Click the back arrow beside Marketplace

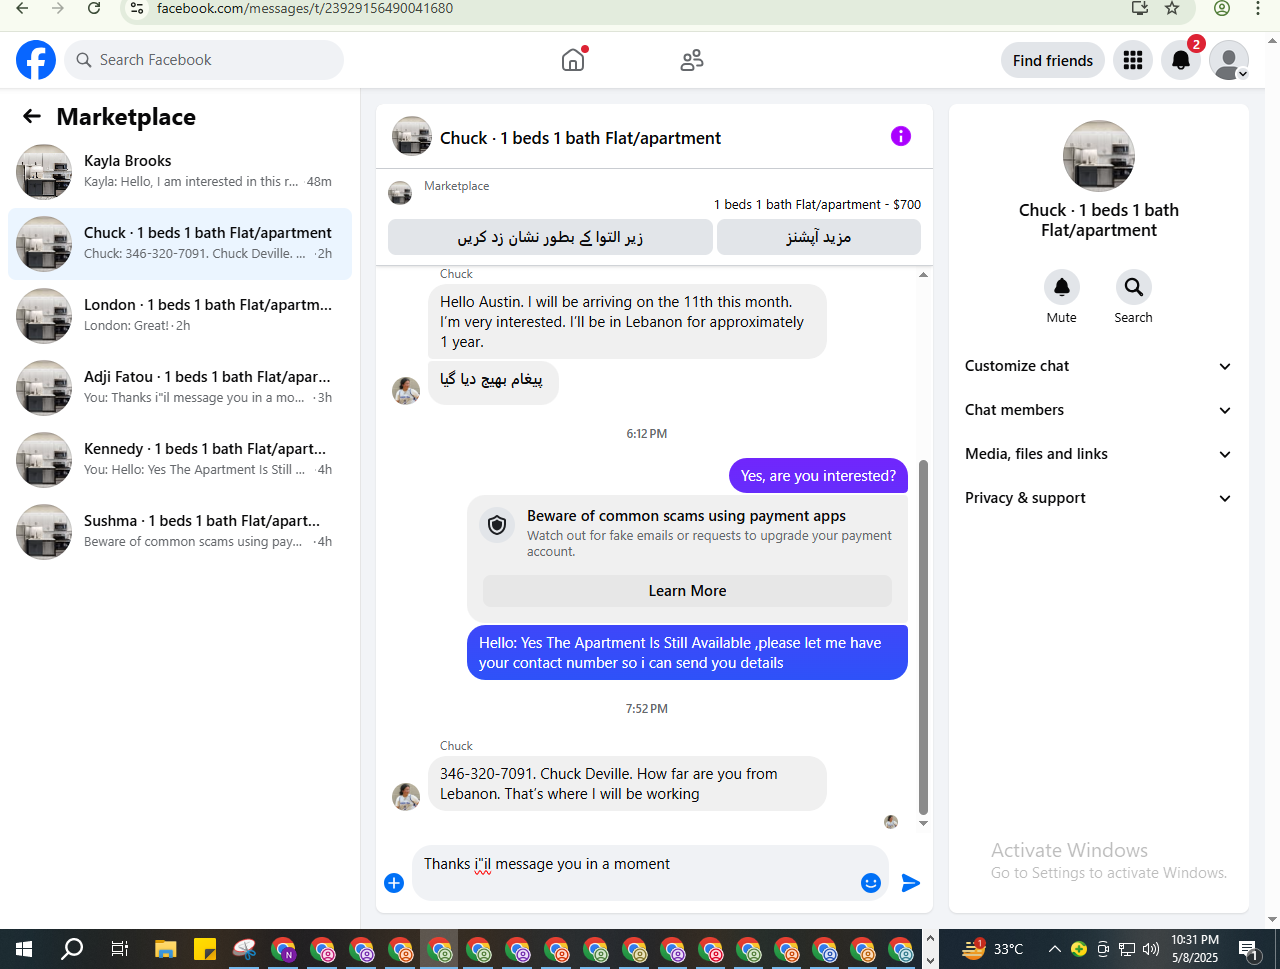32,117
